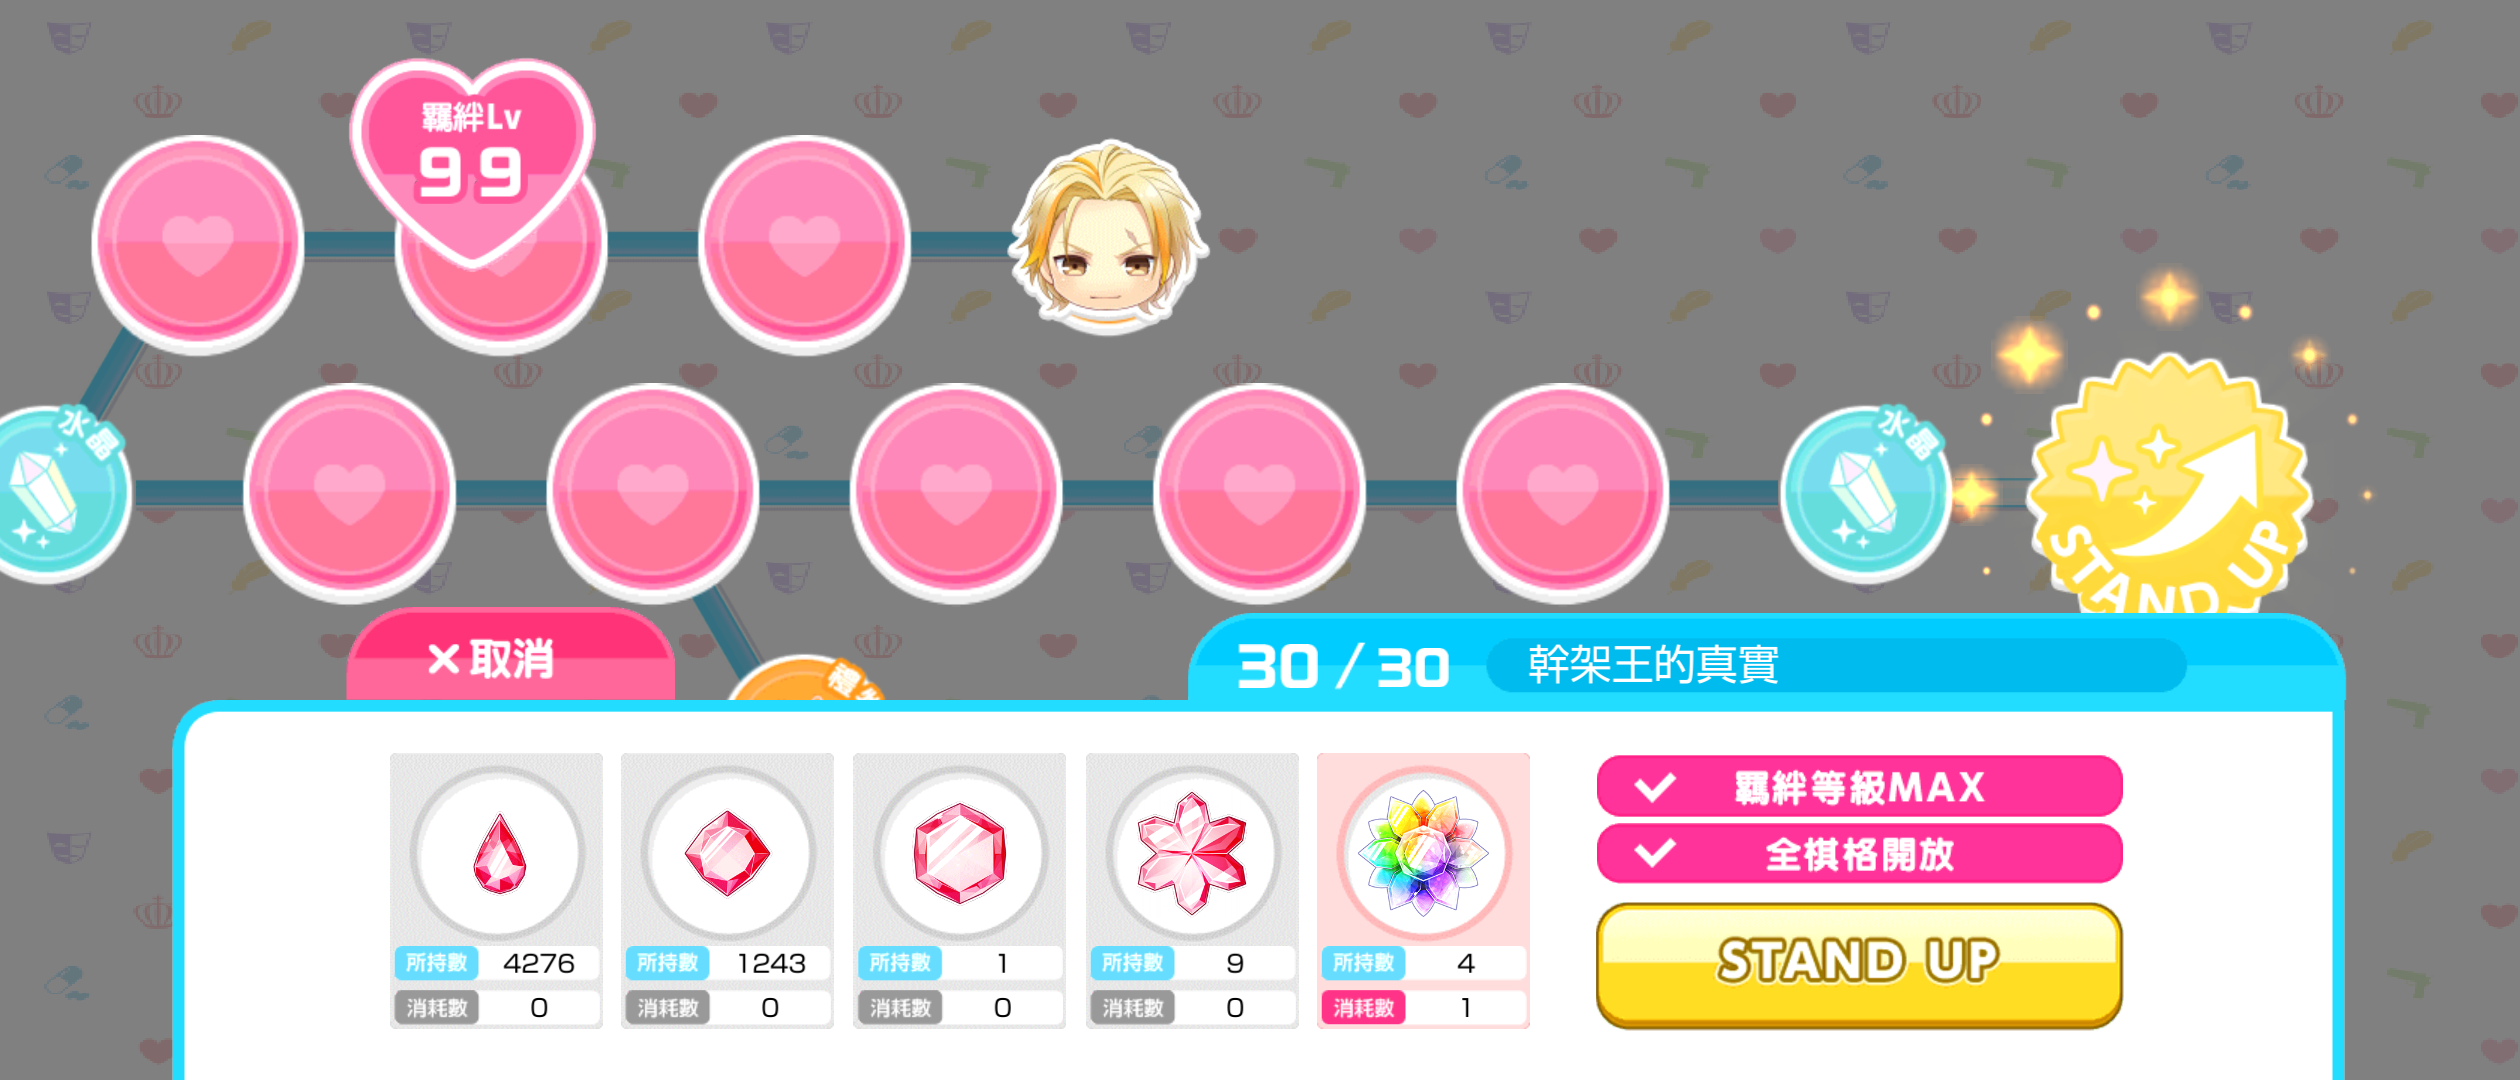
Task: Select the small red teardrop gem item
Action: 496,890
